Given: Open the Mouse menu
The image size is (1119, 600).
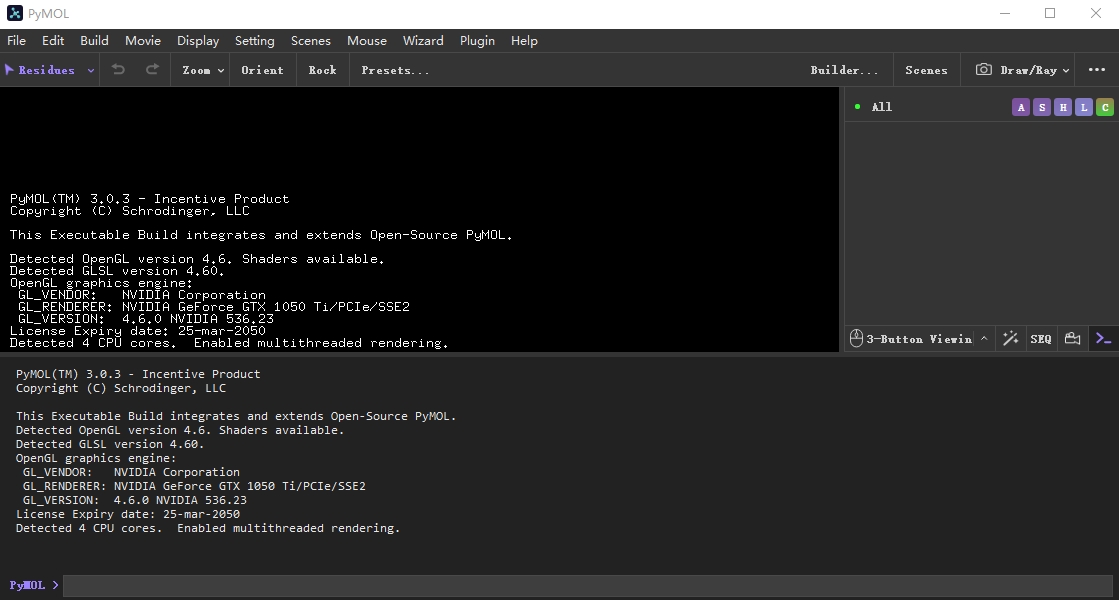Looking at the screenshot, I should tap(367, 41).
